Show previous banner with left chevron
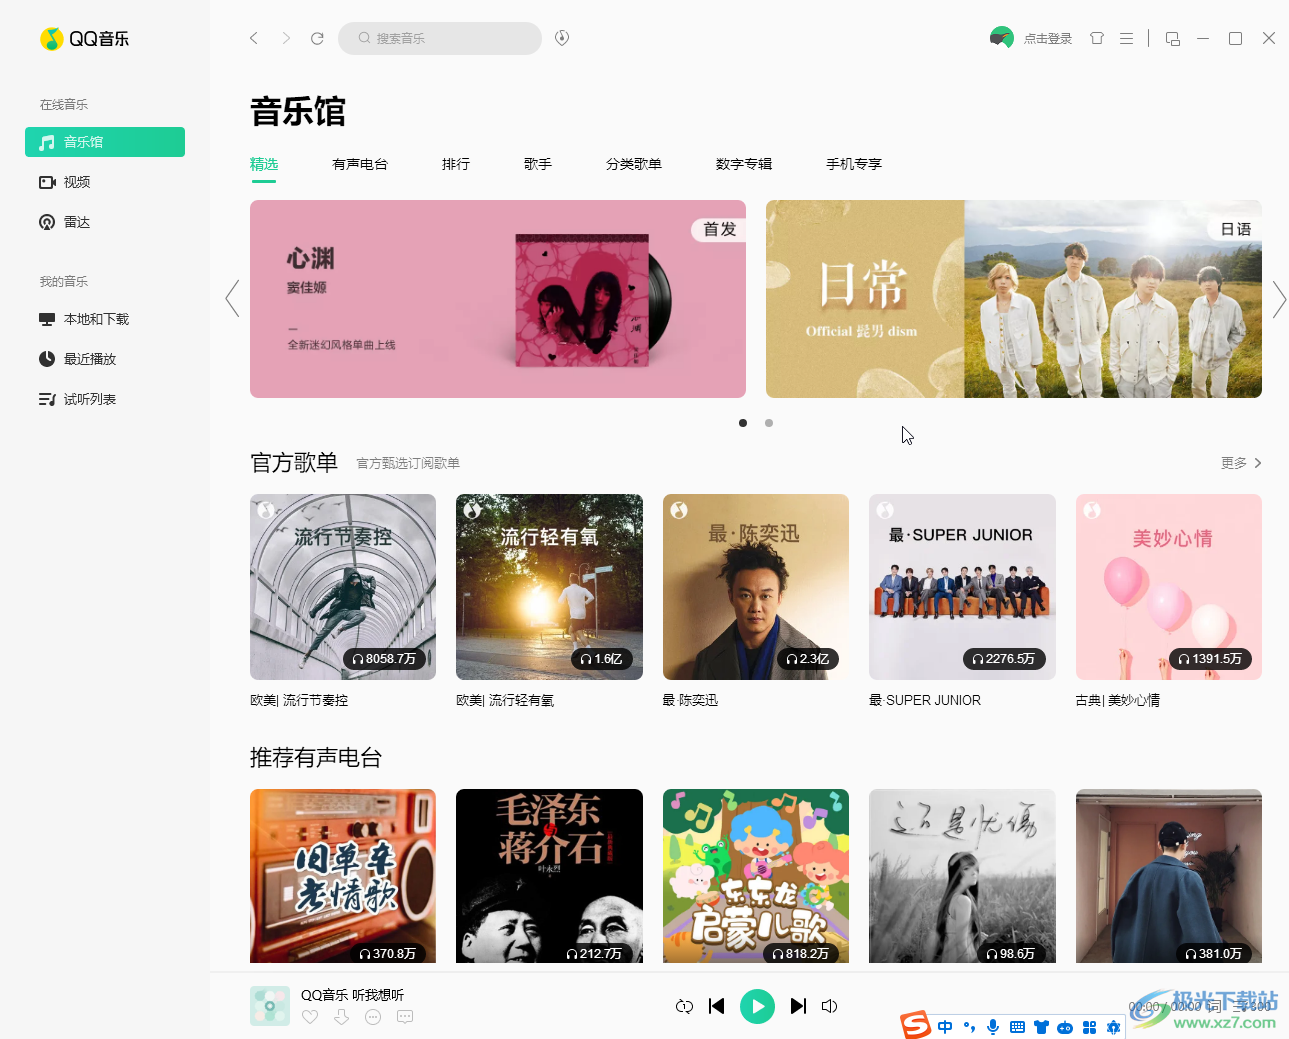Image resolution: width=1289 pixels, height=1039 pixels. point(233,298)
